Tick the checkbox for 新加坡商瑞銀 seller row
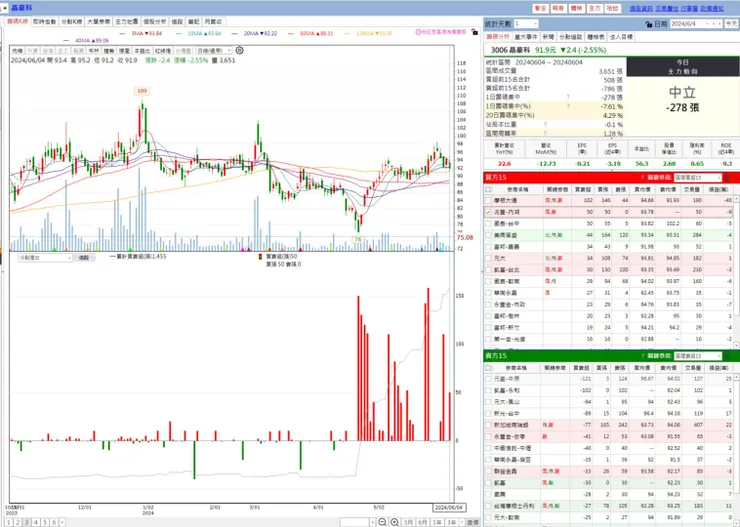This screenshot has height=527, width=740. tap(488, 425)
